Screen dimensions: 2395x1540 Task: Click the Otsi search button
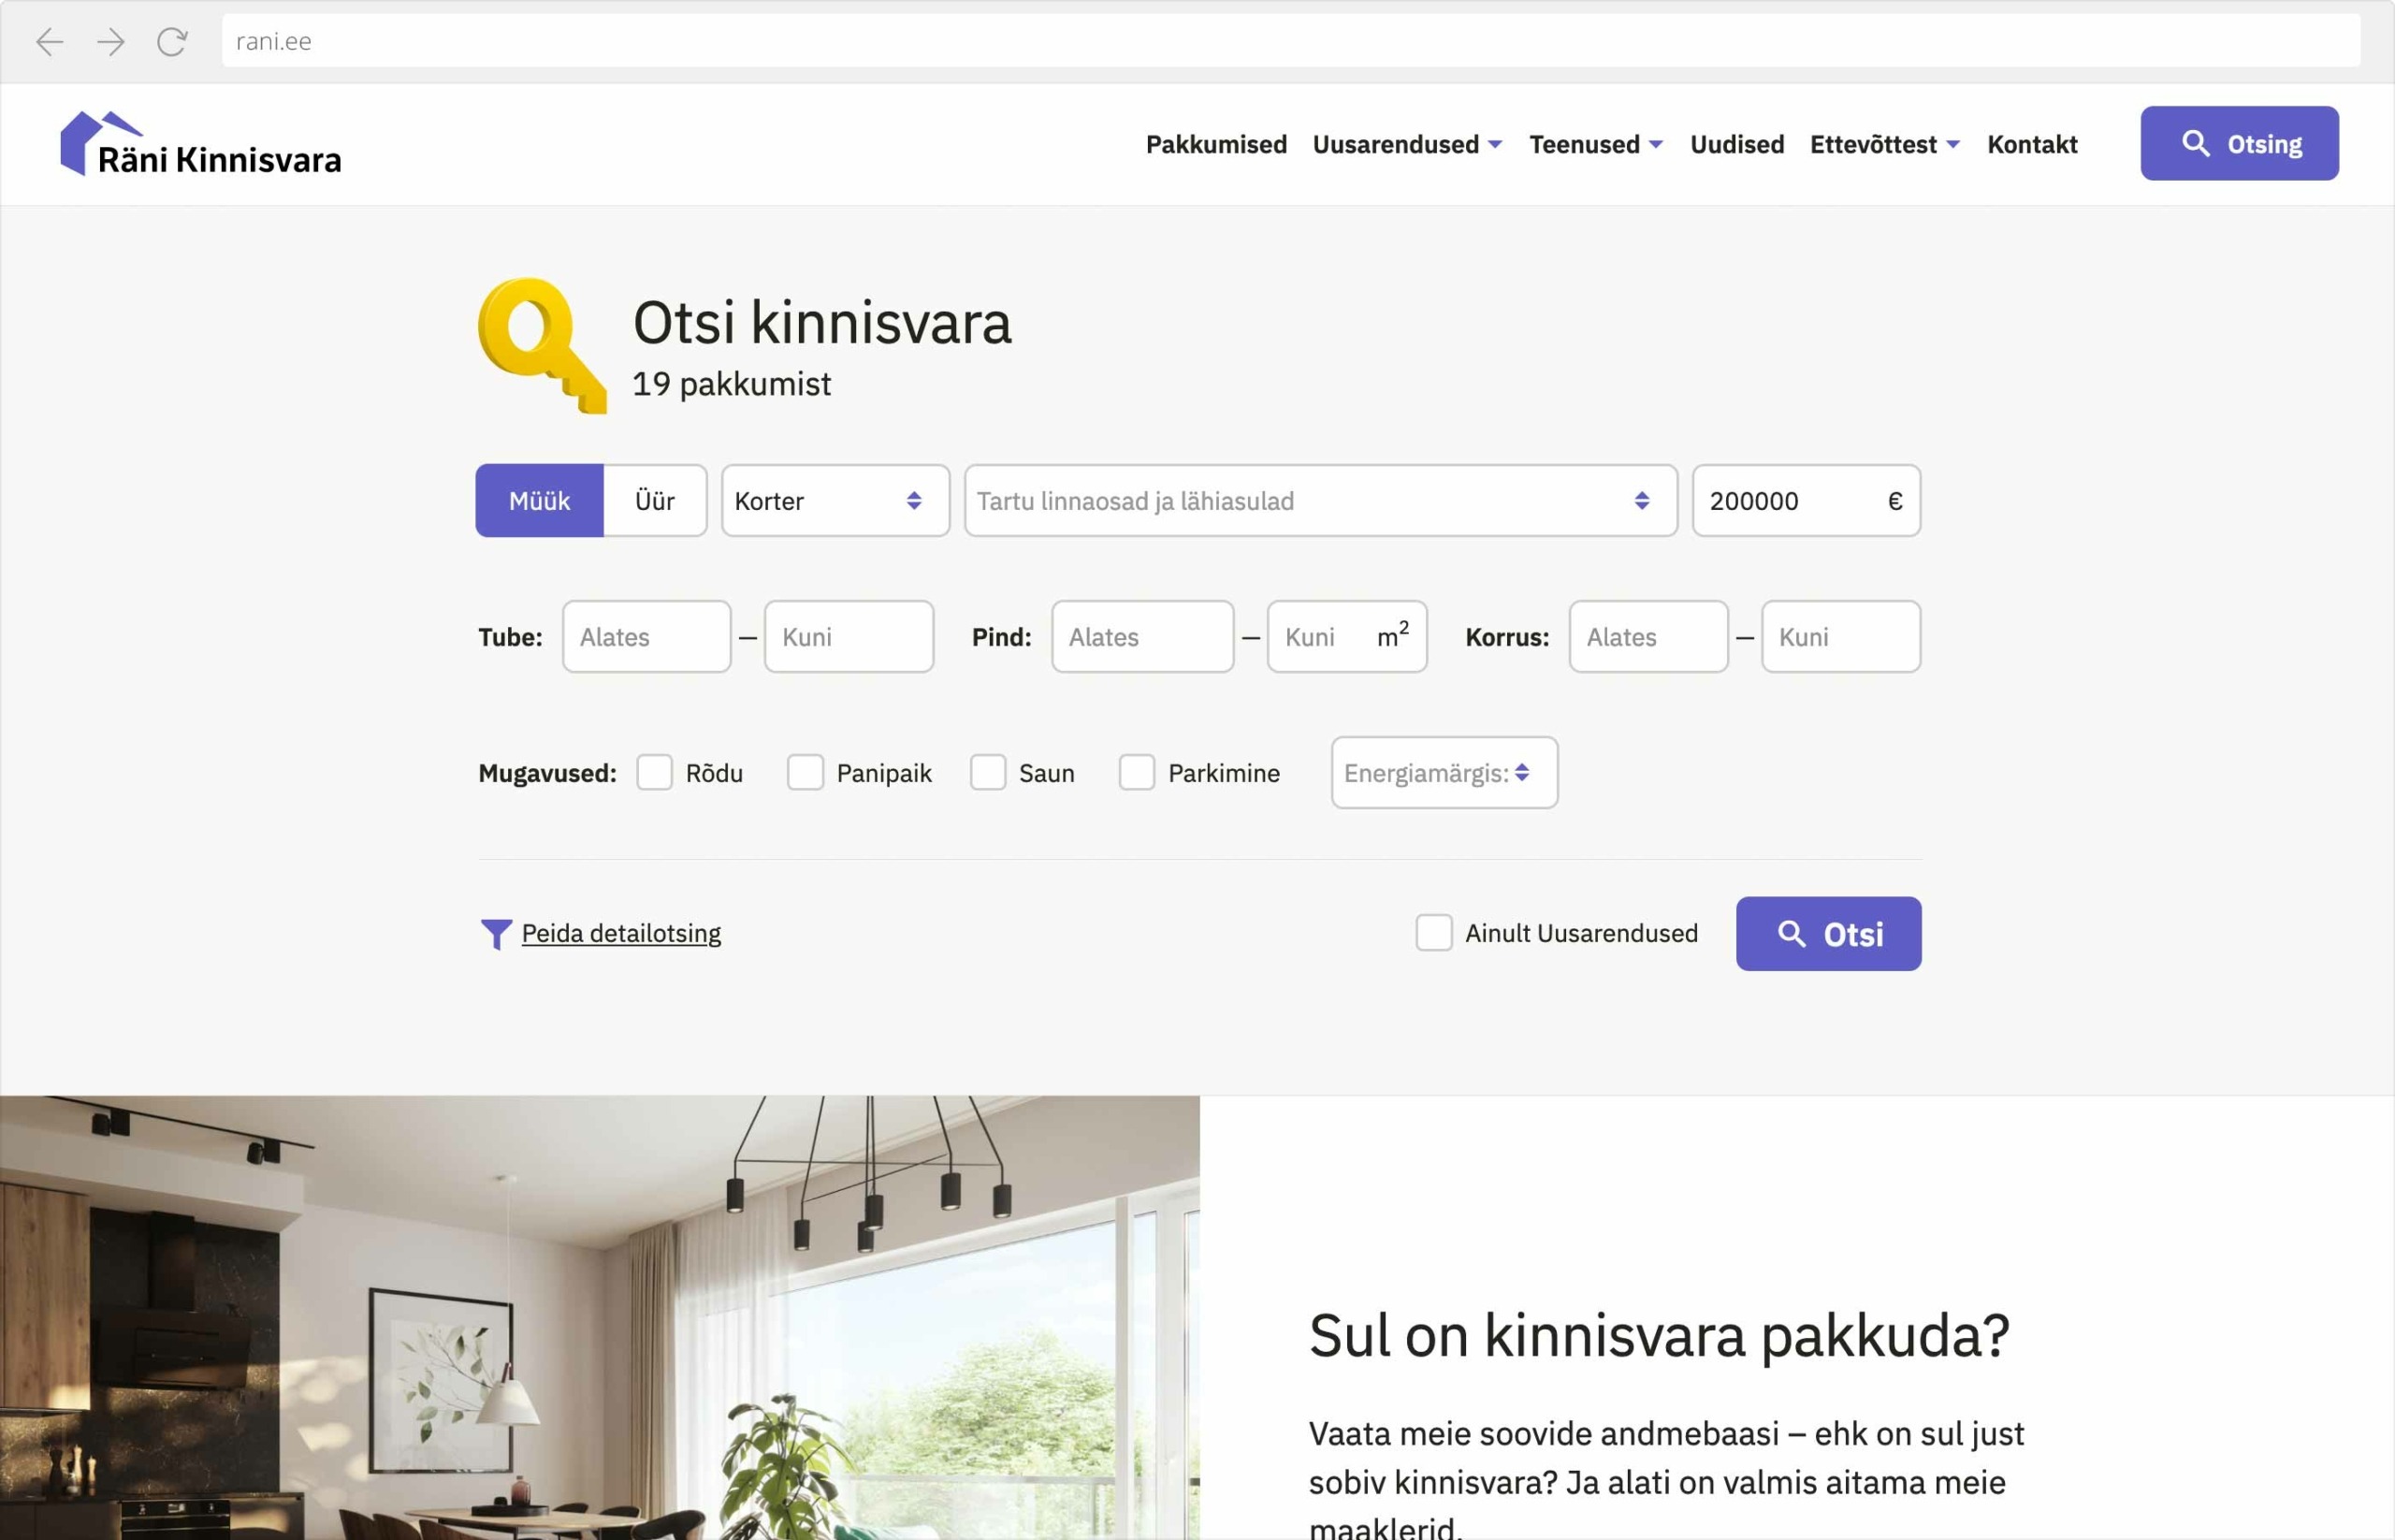pyautogui.click(x=1828, y=933)
